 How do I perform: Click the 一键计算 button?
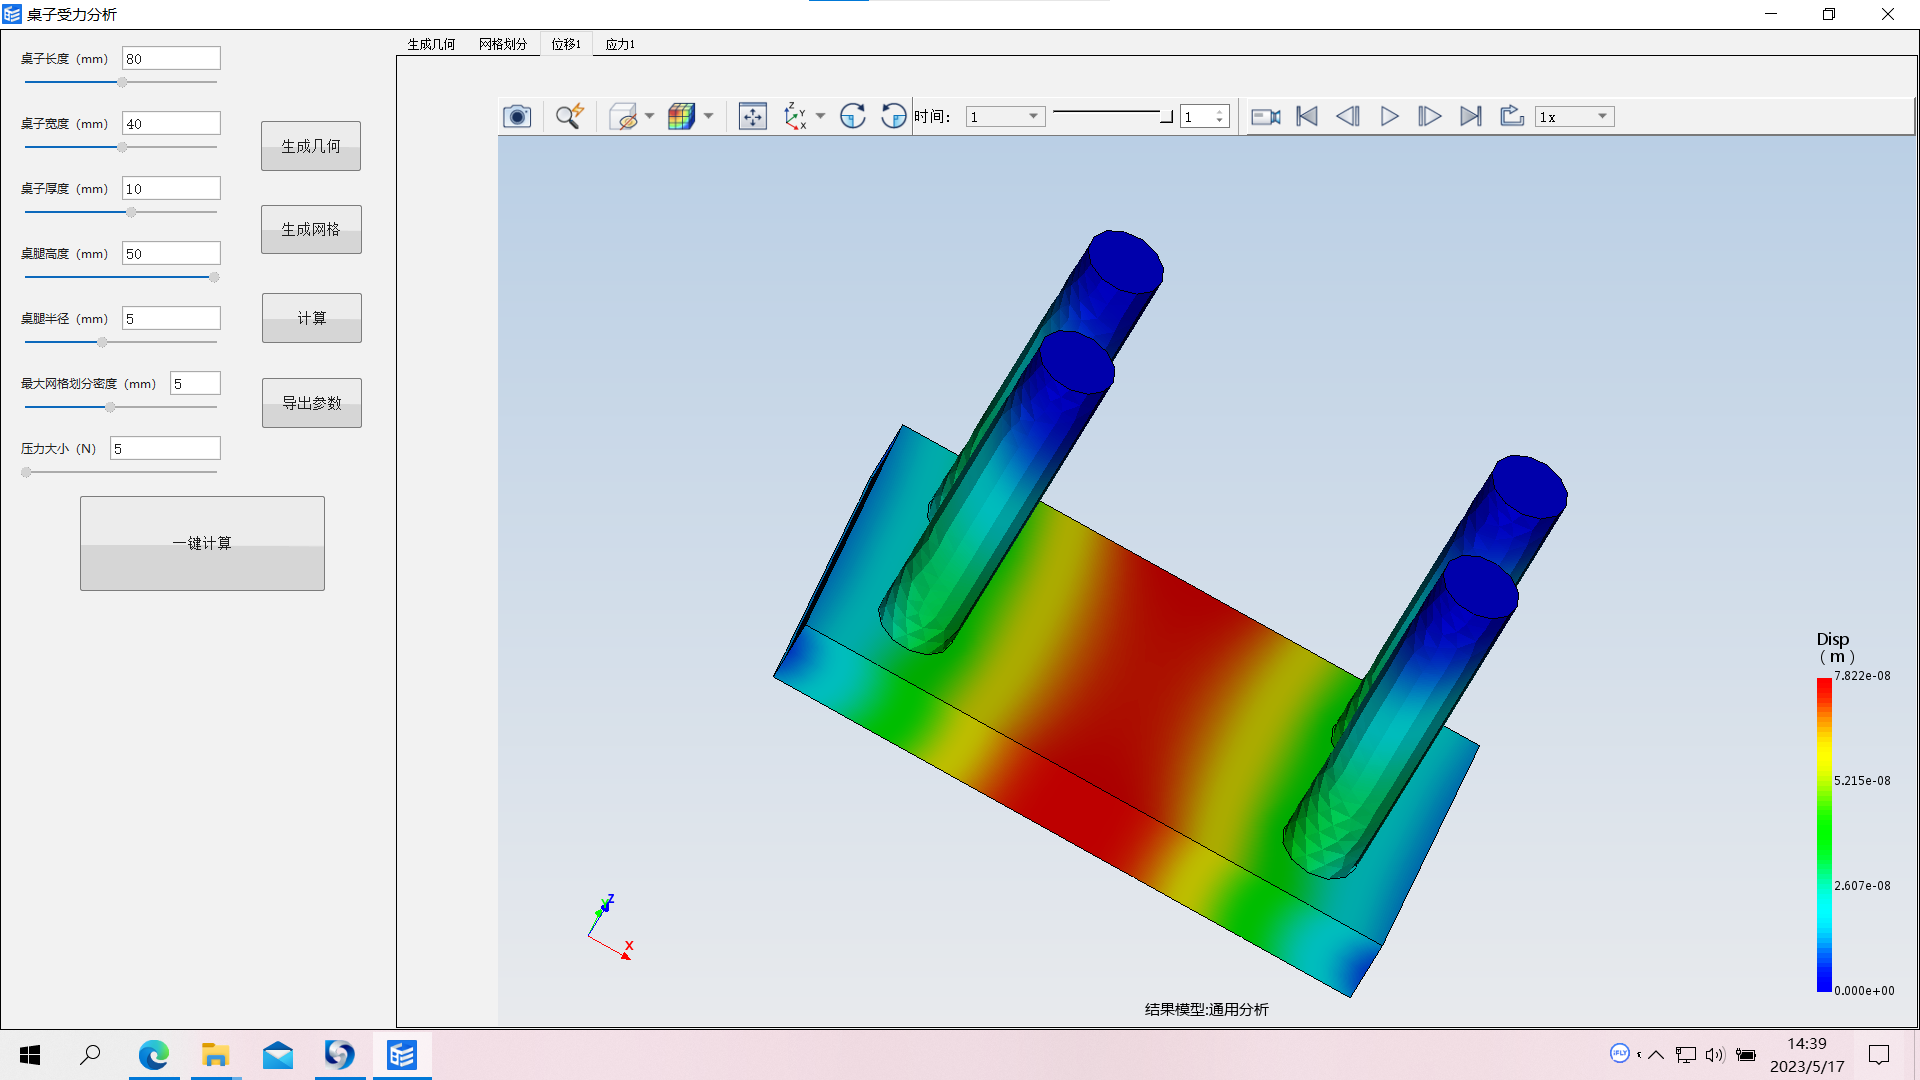(202, 542)
